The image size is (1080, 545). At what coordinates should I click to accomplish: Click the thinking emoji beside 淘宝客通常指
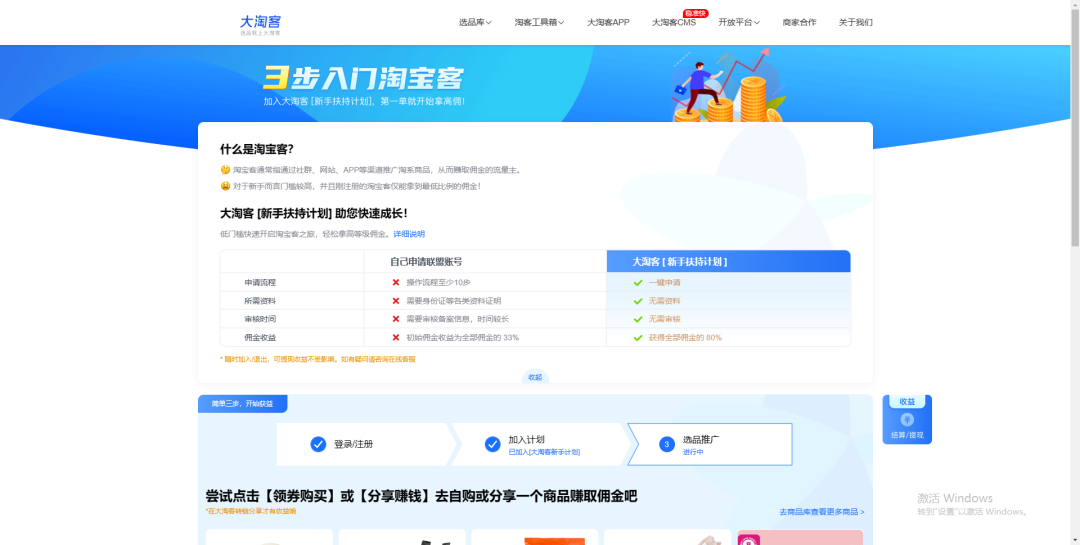click(225, 169)
